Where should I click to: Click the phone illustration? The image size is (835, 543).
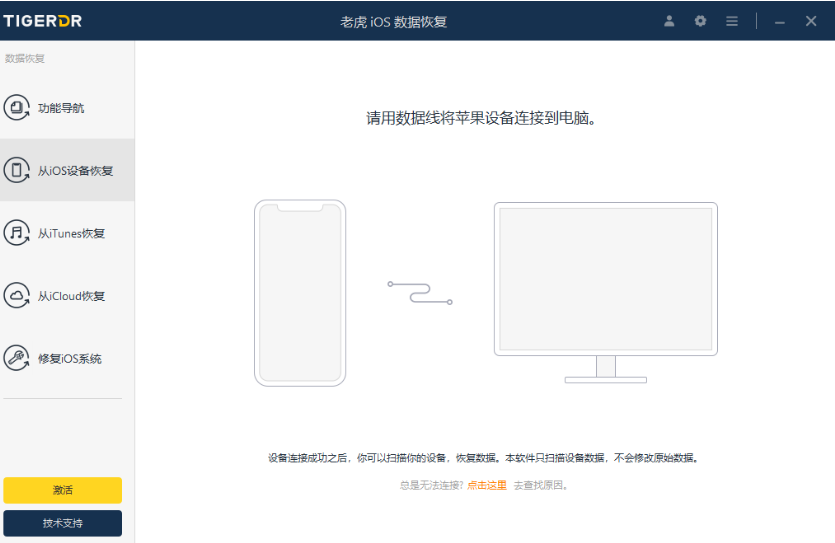tap(300, 293)
